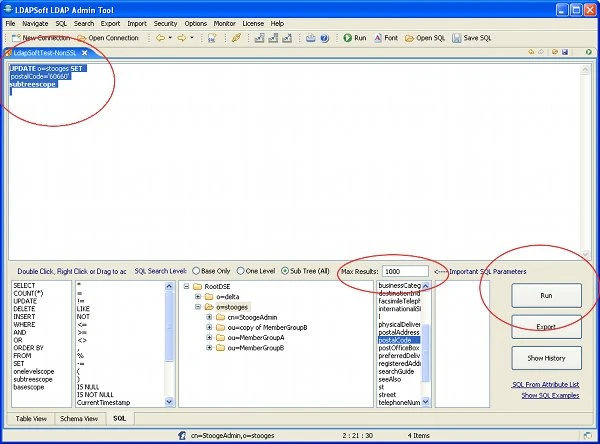
Task: Select the LdapSoftTest-NonSSL connection tab
Action: click(45, 53)
